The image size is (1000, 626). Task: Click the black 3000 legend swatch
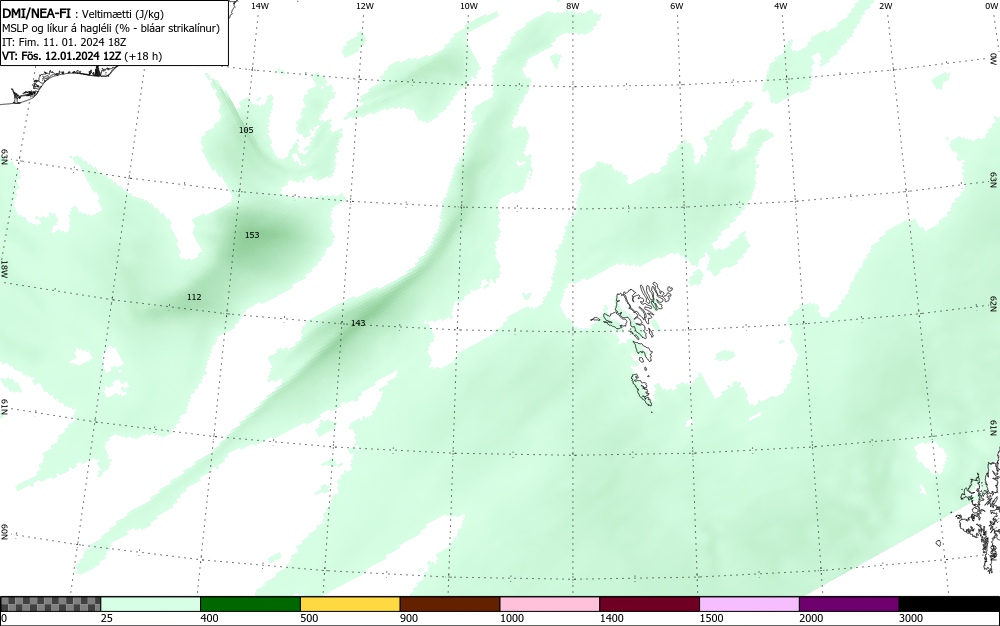(949, 604)
